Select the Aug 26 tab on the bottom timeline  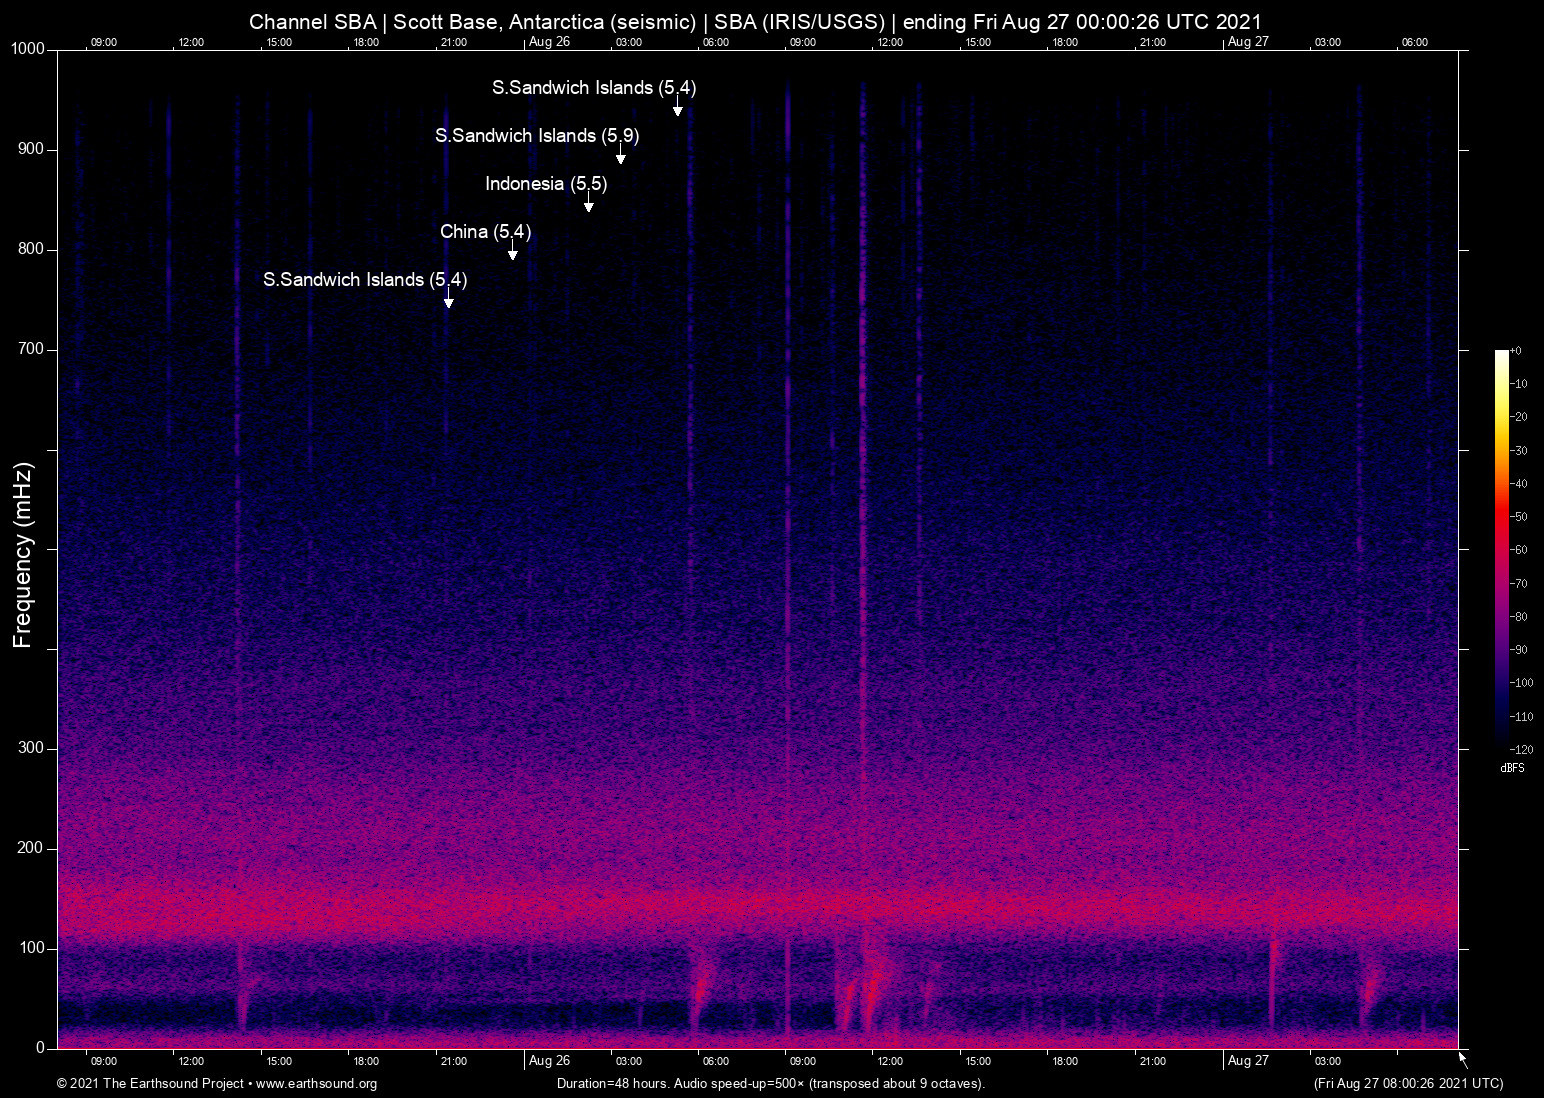tap(551, 1061)
